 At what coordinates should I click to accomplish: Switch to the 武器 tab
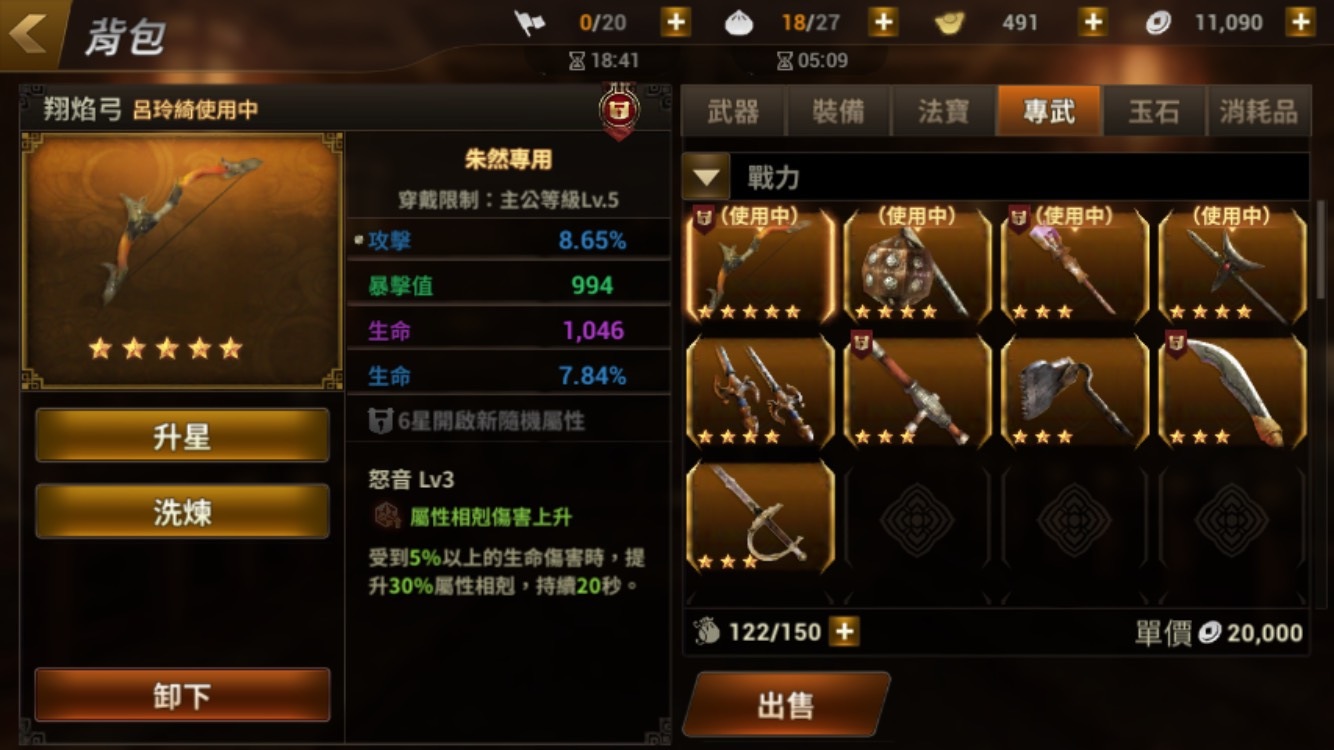point(733,111)
